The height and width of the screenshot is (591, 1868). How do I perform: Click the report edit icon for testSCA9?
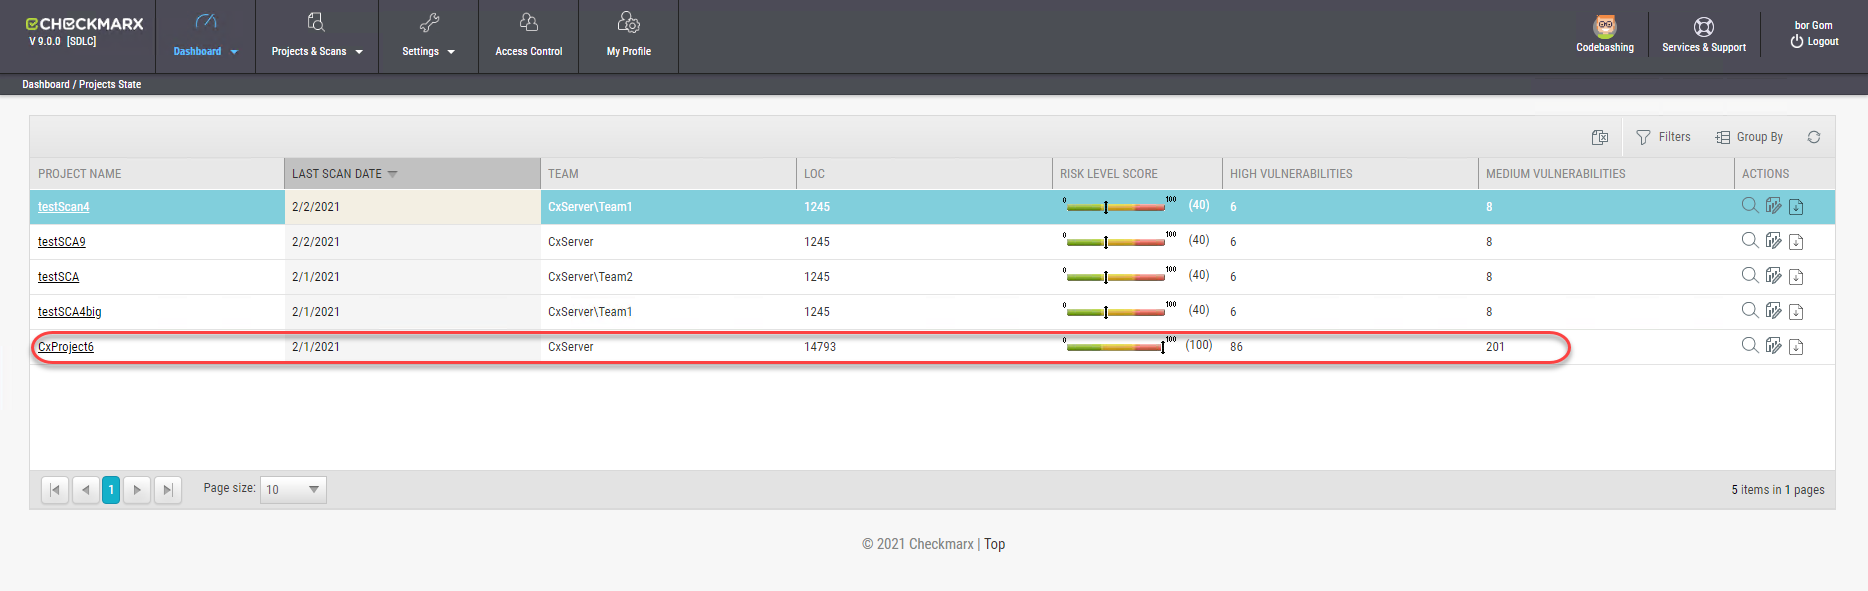pos(1773,241)
